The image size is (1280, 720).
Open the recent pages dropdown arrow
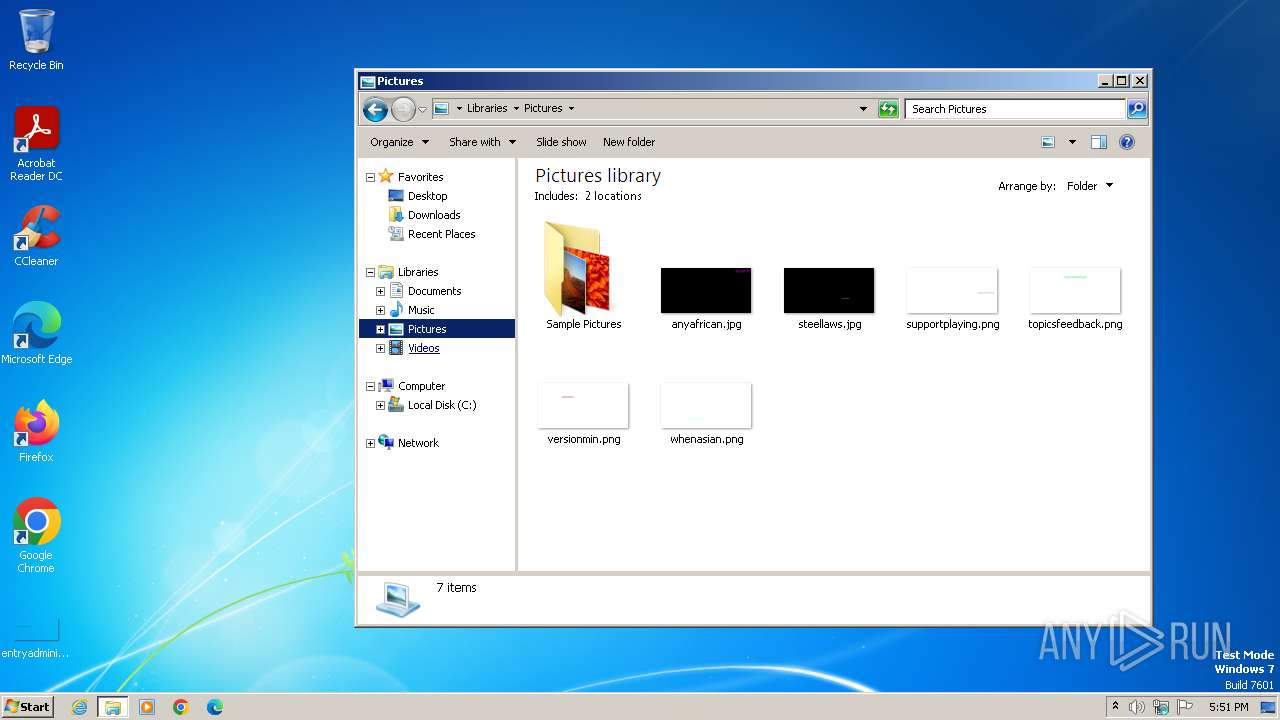[x=422, y=109]
